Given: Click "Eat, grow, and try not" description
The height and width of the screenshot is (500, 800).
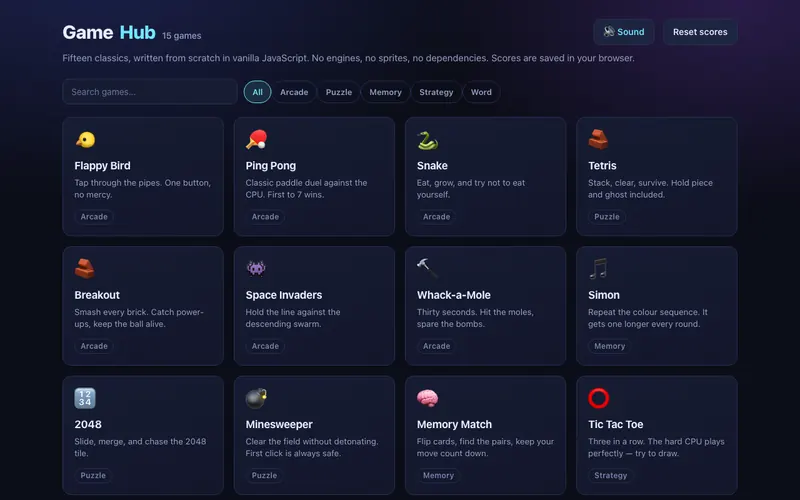Looking at the screenshot, I should click(471, 189).
